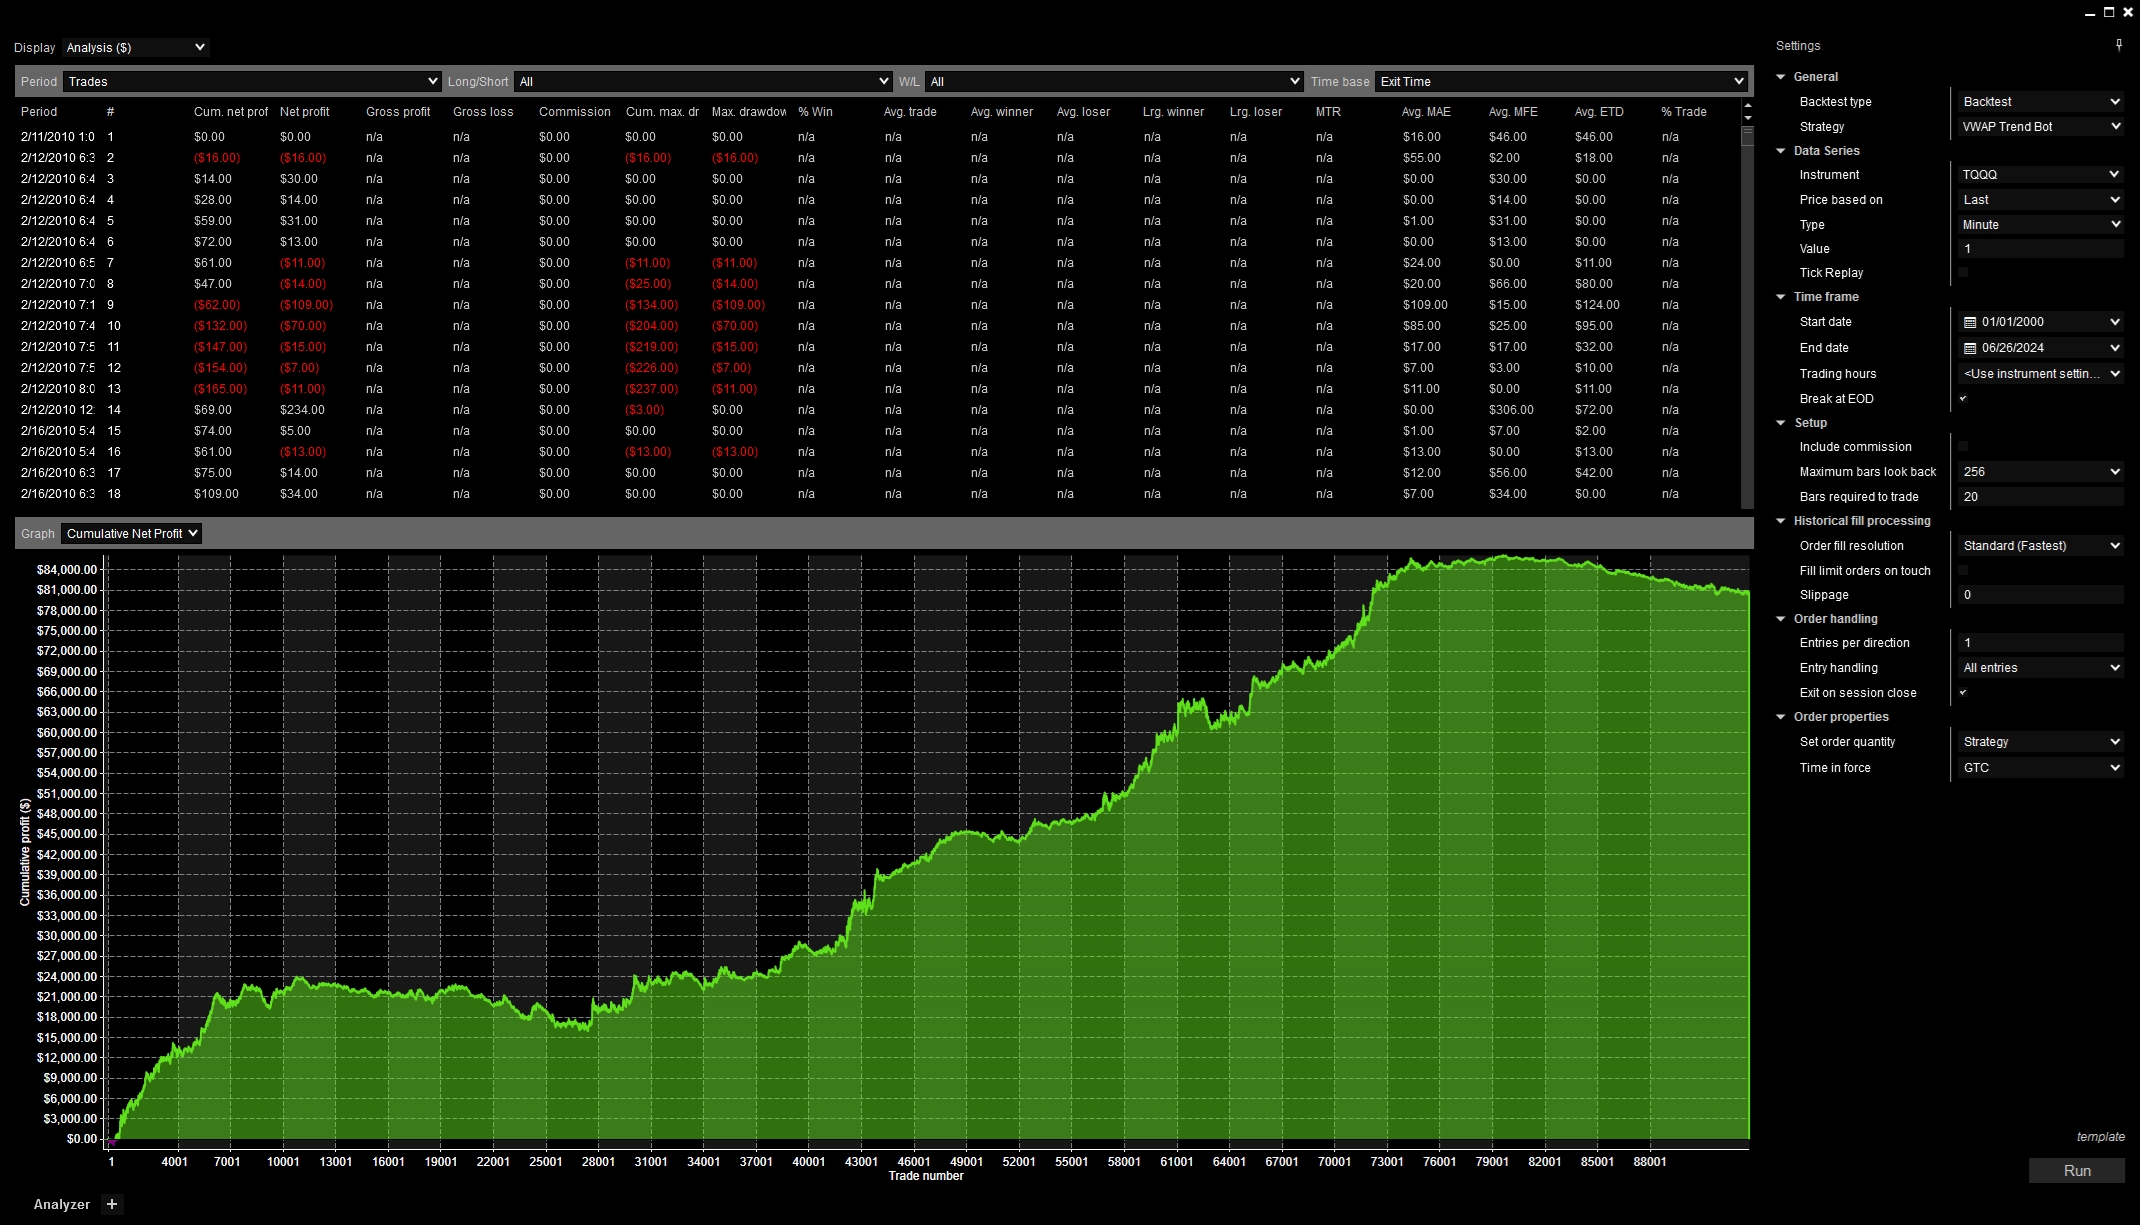Open the Time in force dropdown
This screenshot has height=1225, width=2140.
pyautogui.click(x=2041, y=767)
